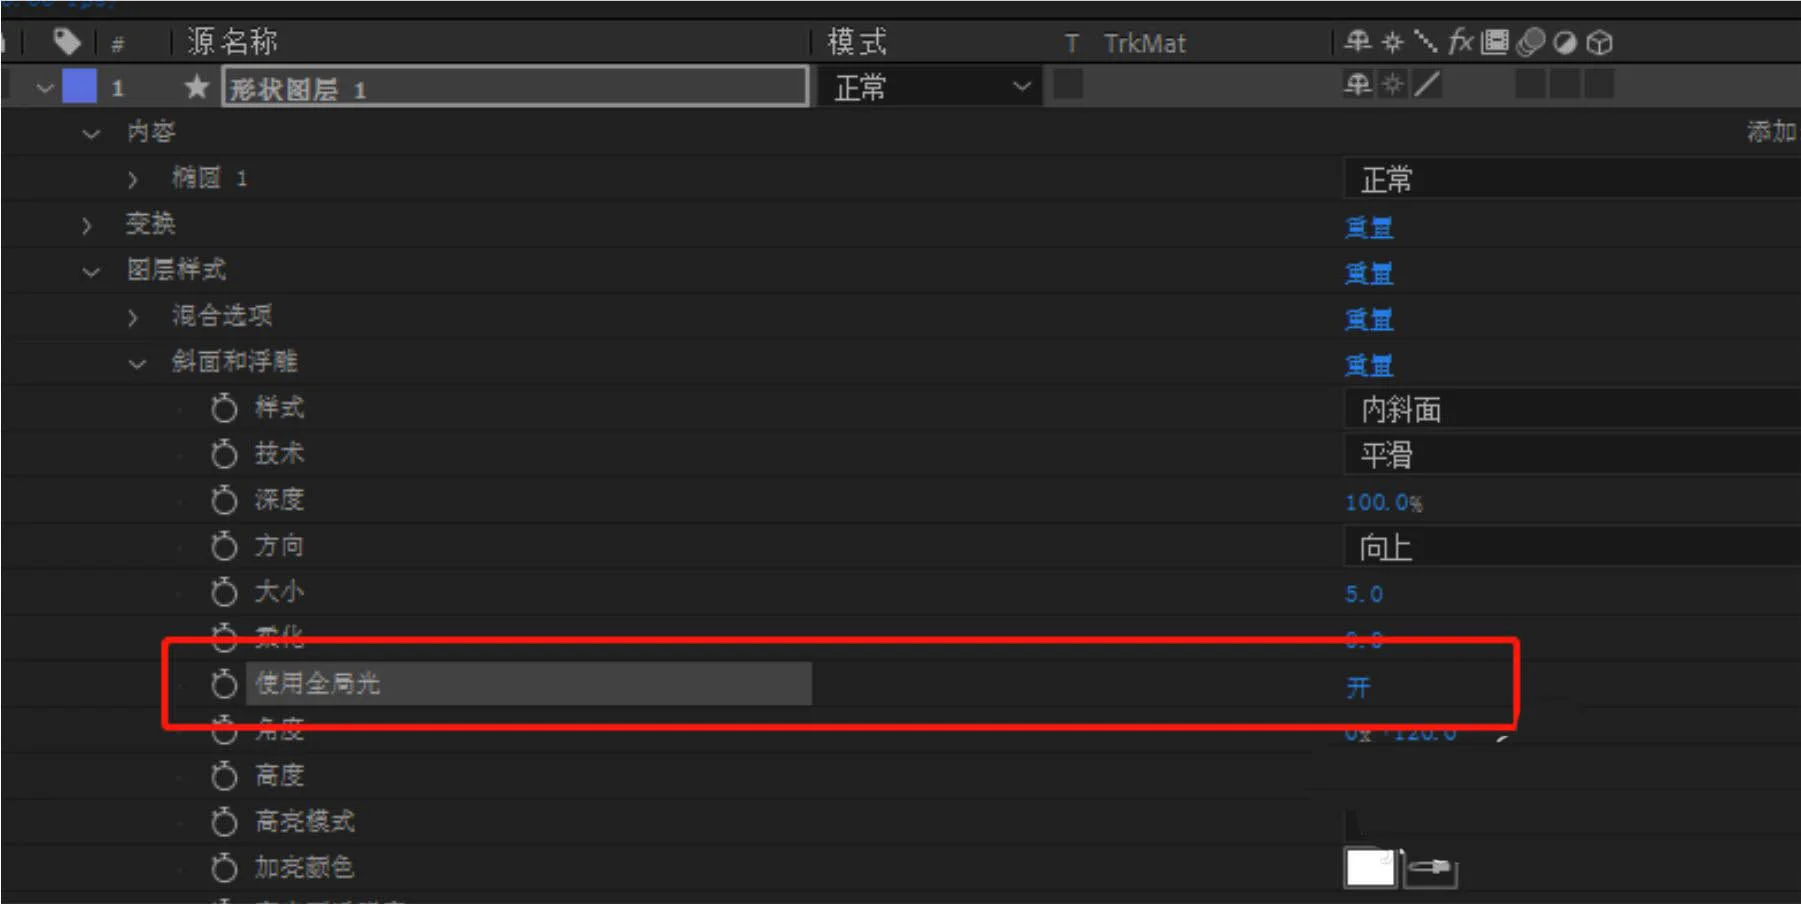
Task: Enable the stopwatch for 深度 property
Action: point(224,500)
